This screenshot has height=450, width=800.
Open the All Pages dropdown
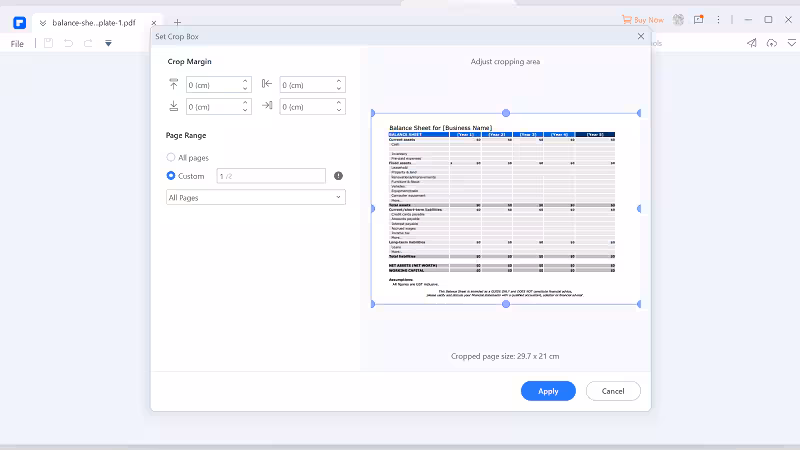coord(256,197)
